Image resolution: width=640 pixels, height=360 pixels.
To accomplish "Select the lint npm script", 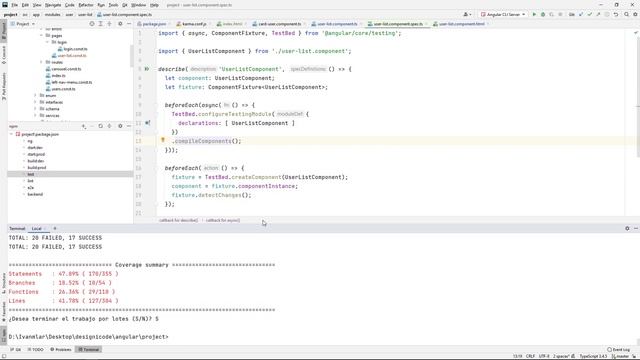I will pos(31,181).
